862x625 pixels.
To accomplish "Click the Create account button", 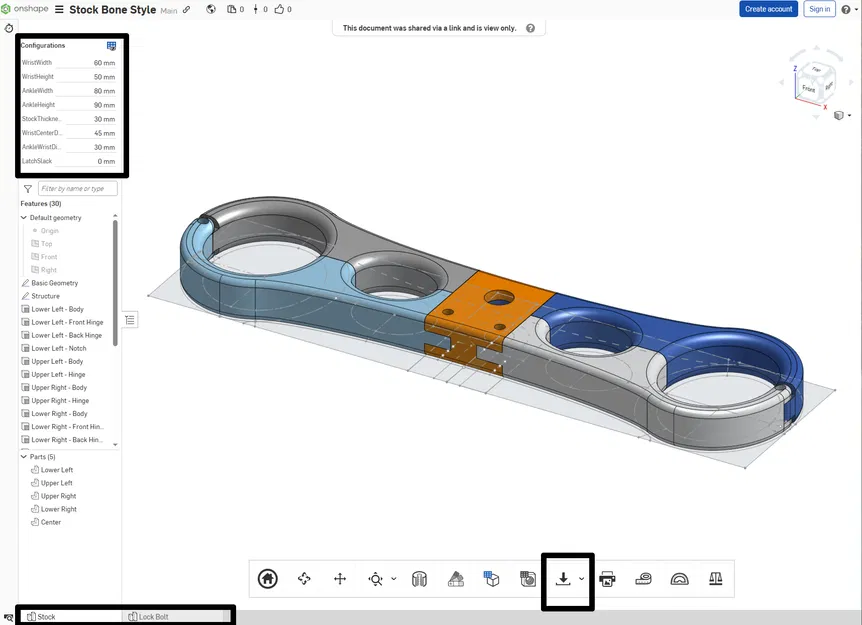I will pos(768,9).
